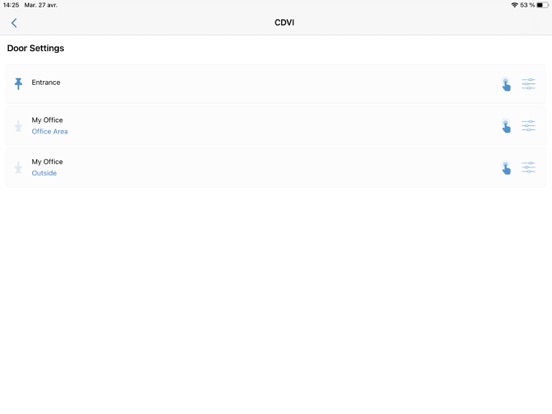
Task: Pin the My Office (Office Area) door
Action: [x=18, y=126]
